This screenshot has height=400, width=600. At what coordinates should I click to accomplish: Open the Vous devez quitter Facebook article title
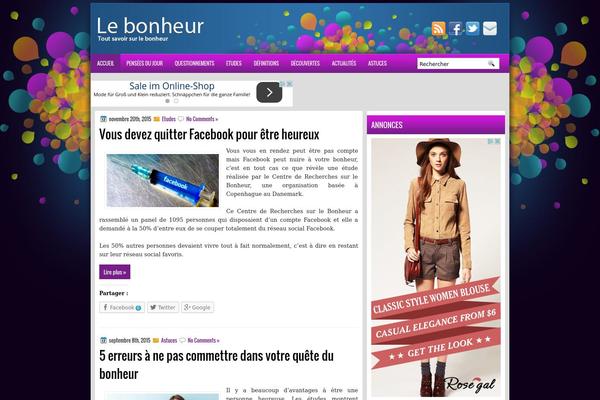[209, 134]
